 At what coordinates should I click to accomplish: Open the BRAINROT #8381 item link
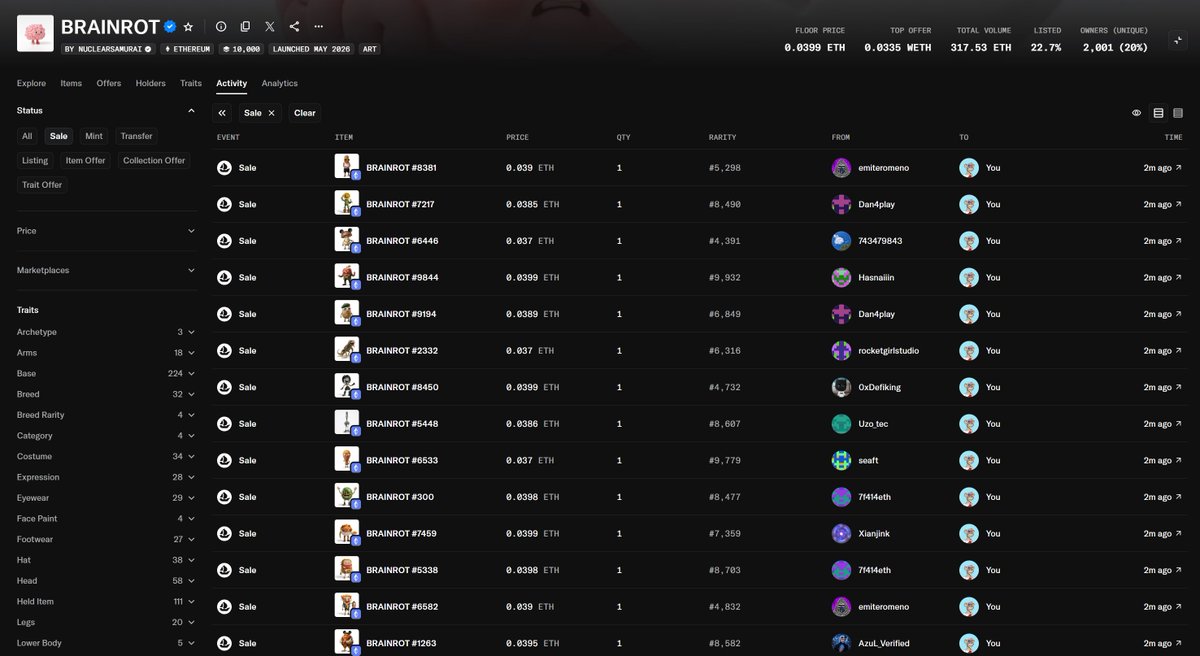click(401, 168)
